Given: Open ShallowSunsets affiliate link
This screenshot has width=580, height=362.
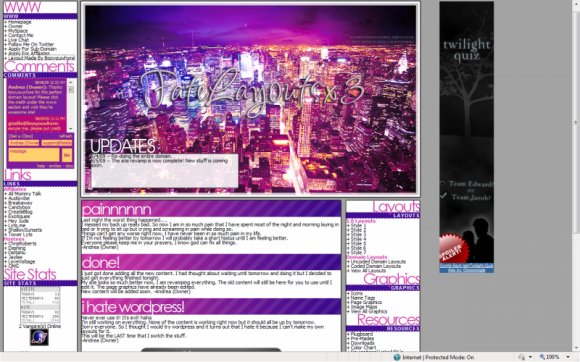Looking at the screenshot, I should coord(25,230).
